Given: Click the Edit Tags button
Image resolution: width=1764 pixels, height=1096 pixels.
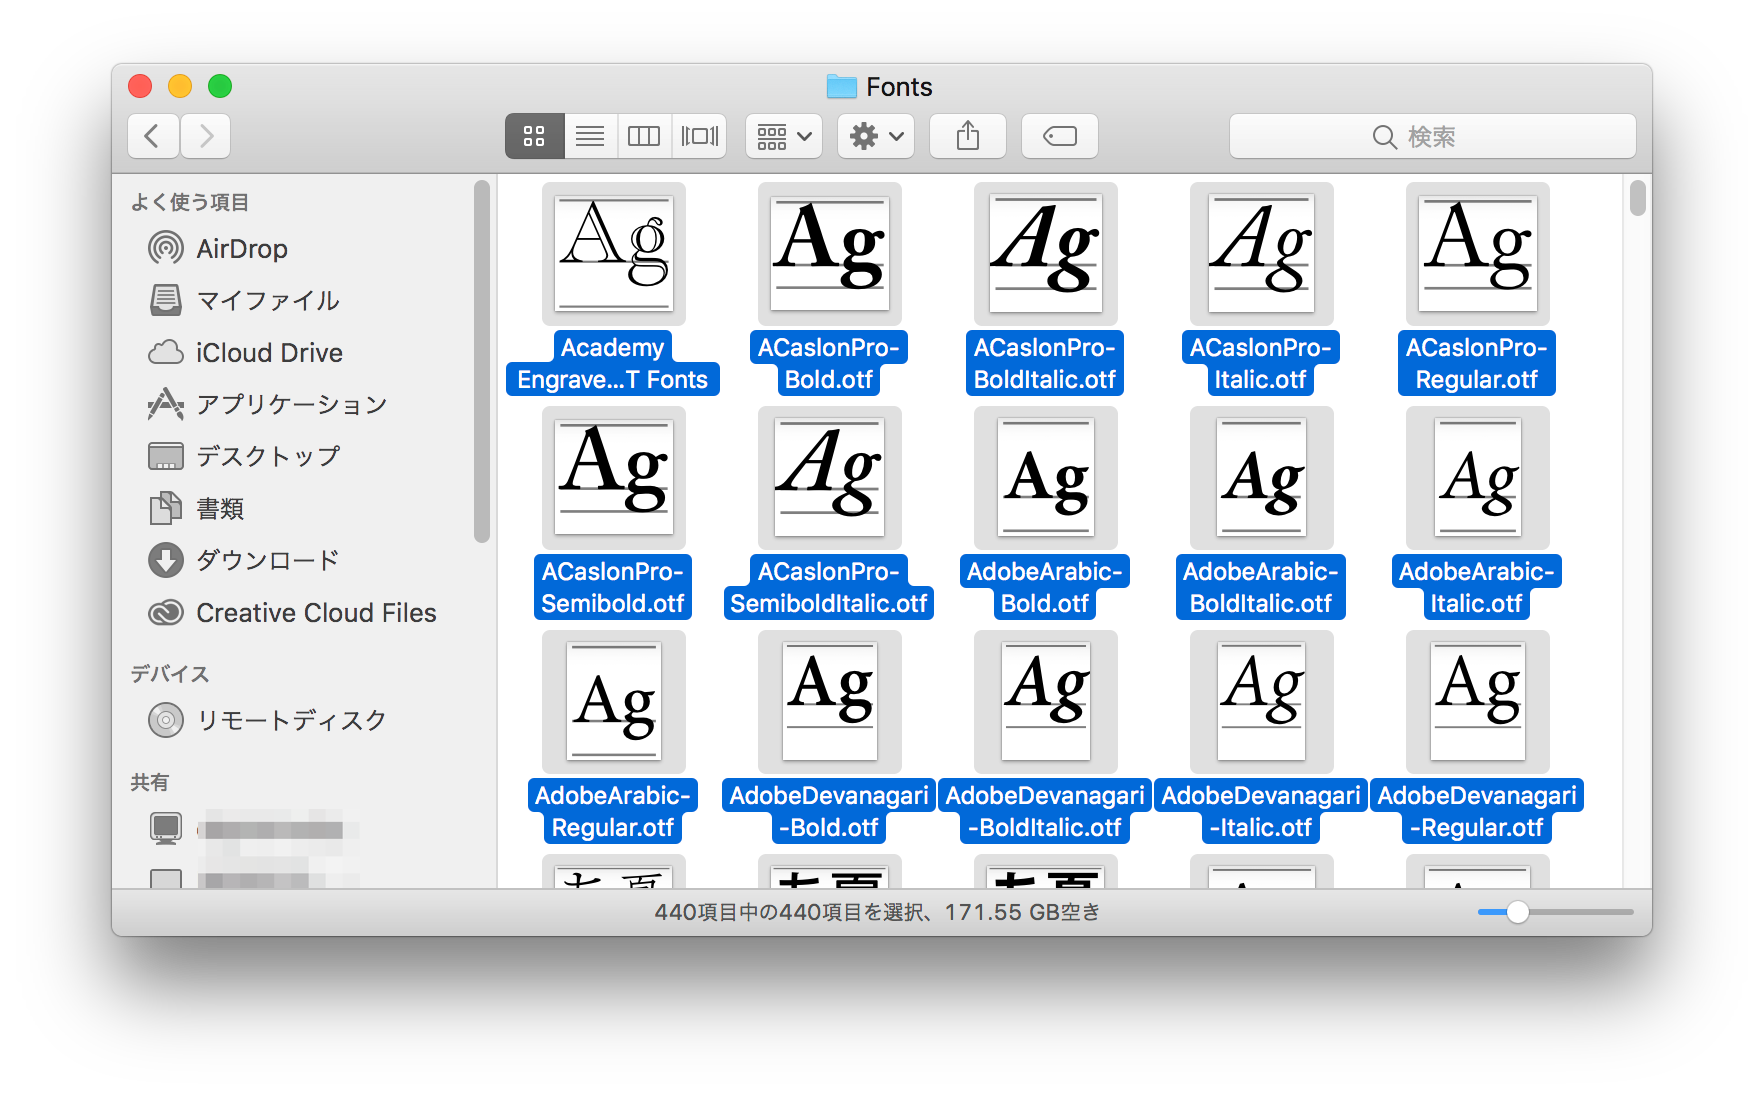Looking at the screenshot, I should 1060,136.
